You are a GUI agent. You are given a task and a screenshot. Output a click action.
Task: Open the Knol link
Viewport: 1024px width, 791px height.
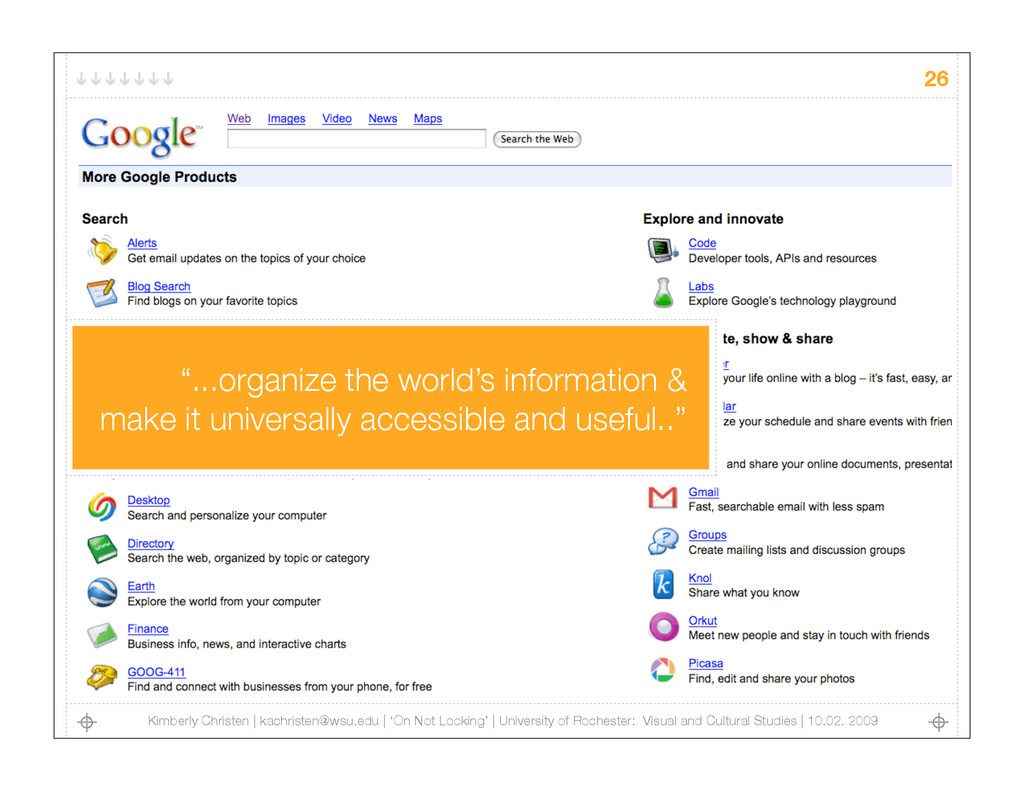coord(699,578)
